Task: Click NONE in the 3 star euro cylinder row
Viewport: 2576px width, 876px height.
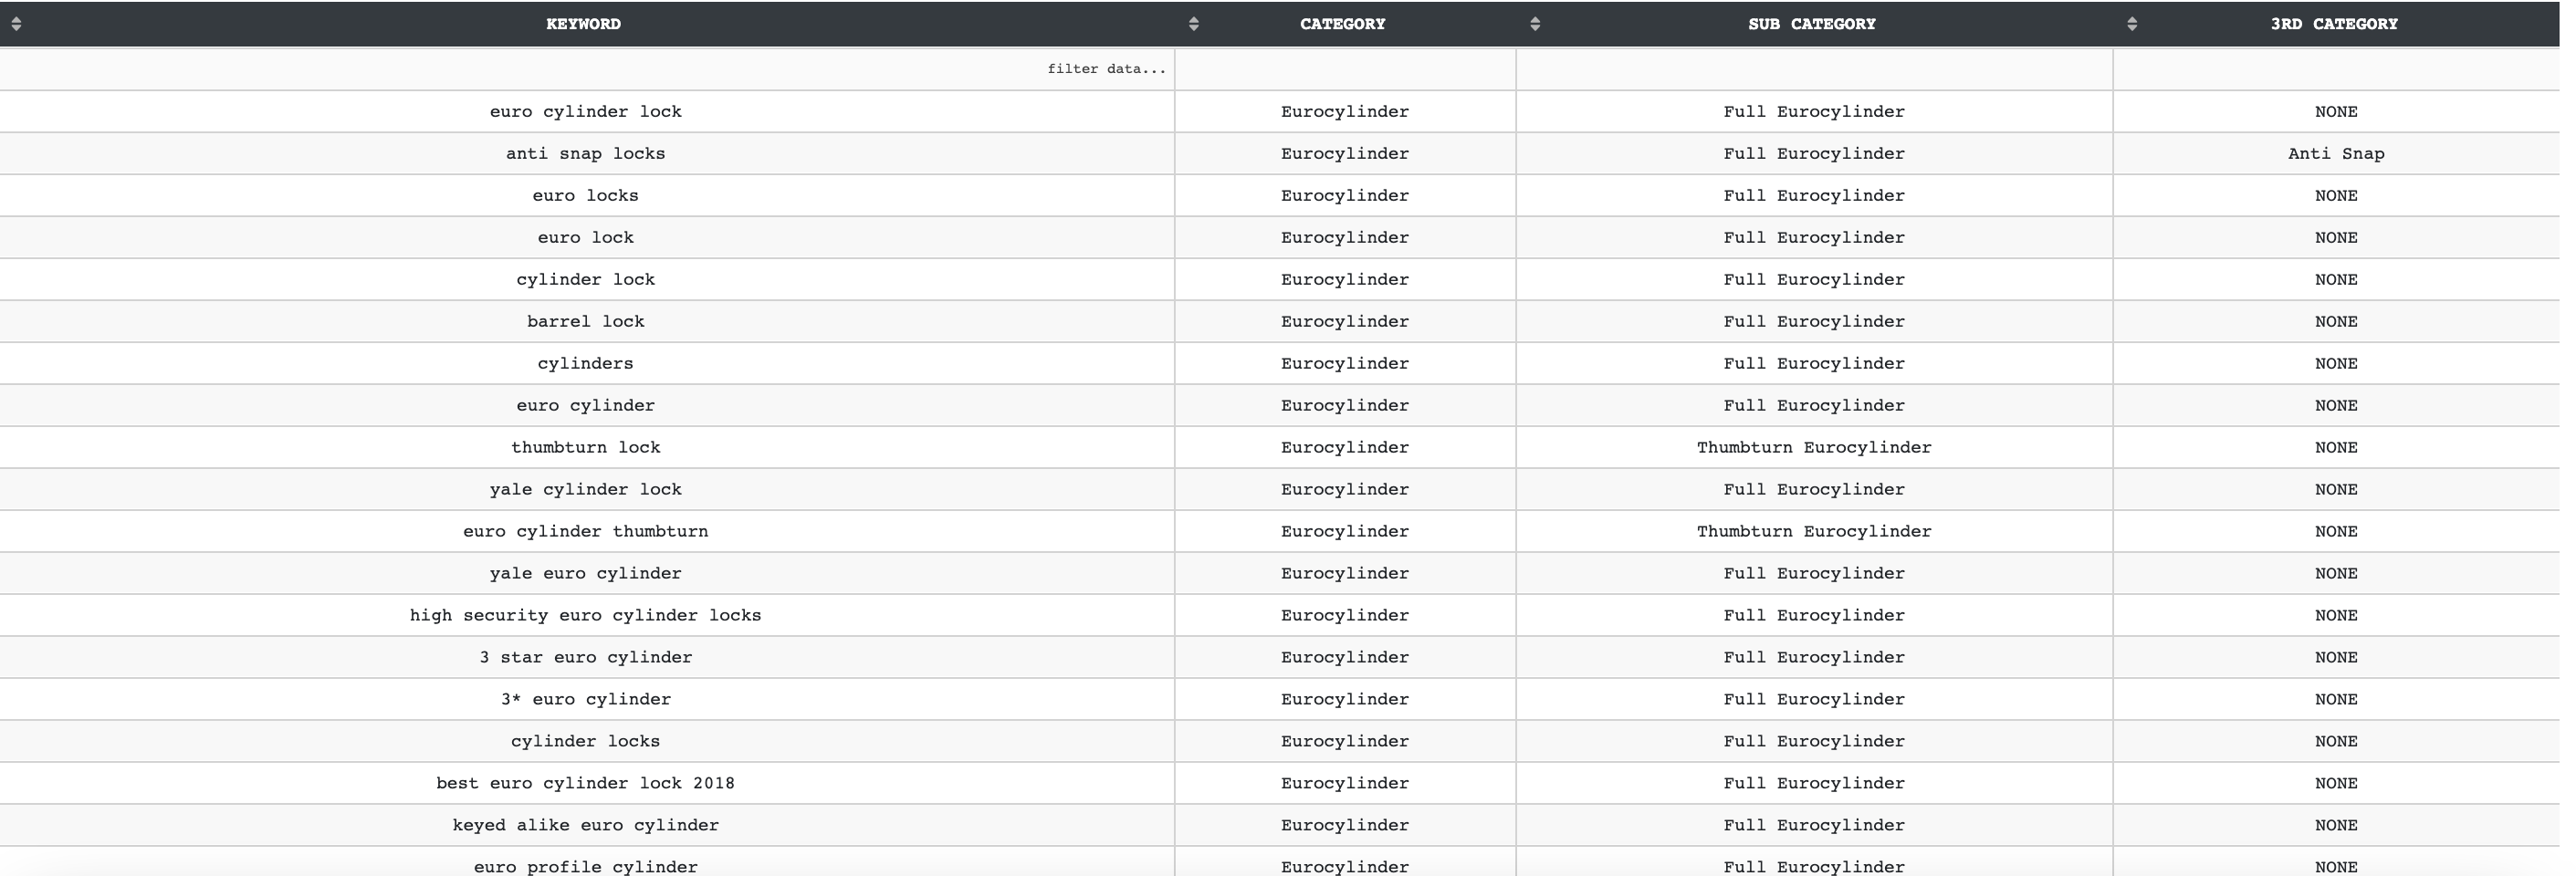Action: click(x=2336, y=657)
